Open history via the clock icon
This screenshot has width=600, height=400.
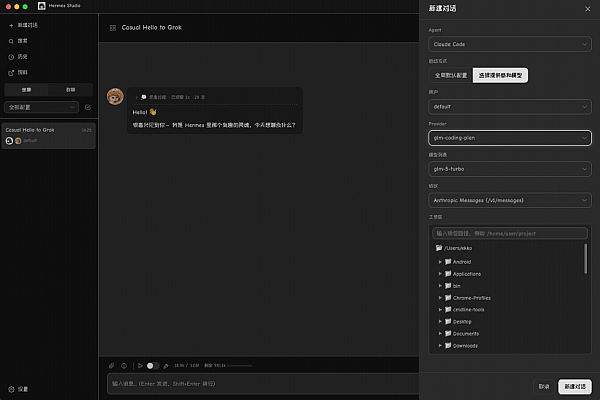(x=11, y=57)
